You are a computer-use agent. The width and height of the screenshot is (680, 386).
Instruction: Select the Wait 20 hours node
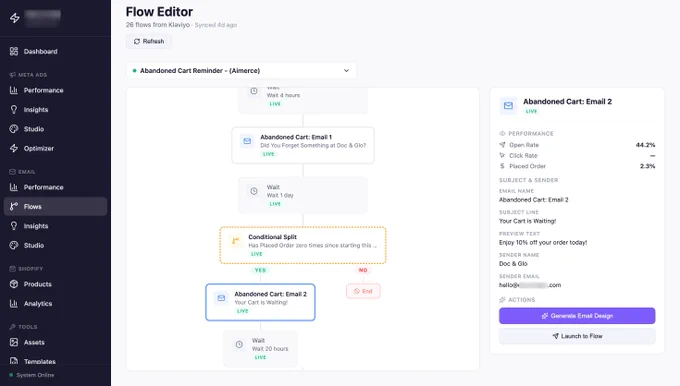pos(260,349)
